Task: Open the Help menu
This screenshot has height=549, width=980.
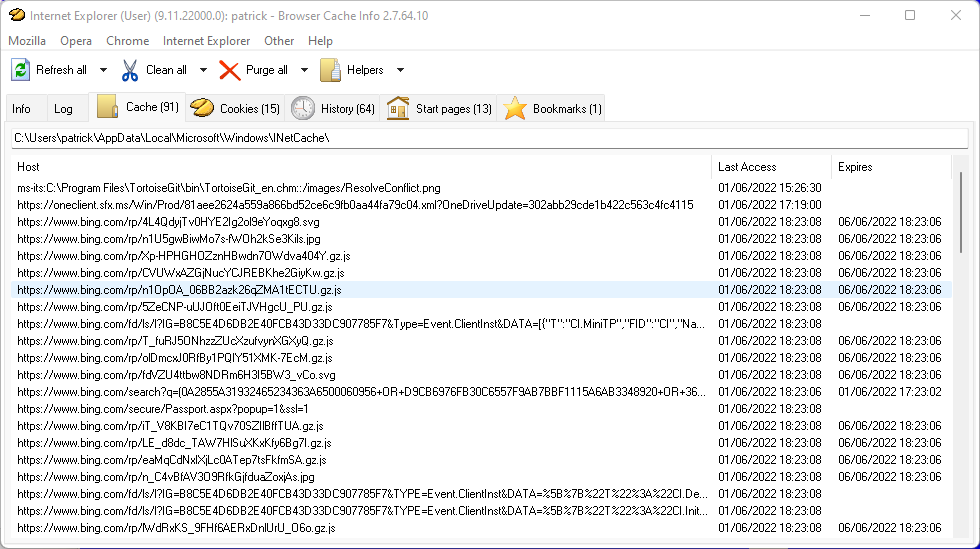Action: tap(320, 41)
